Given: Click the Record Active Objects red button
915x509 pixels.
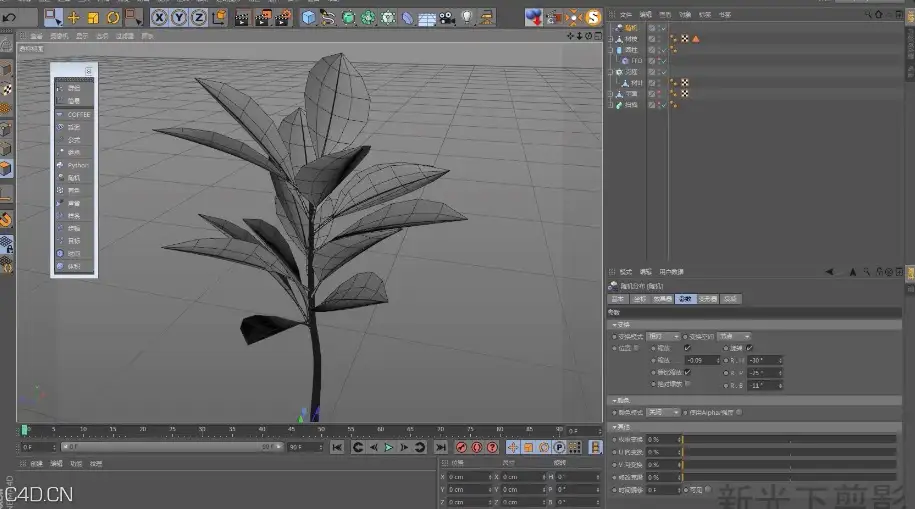Looking at the screenshot, I should [462, 447].
